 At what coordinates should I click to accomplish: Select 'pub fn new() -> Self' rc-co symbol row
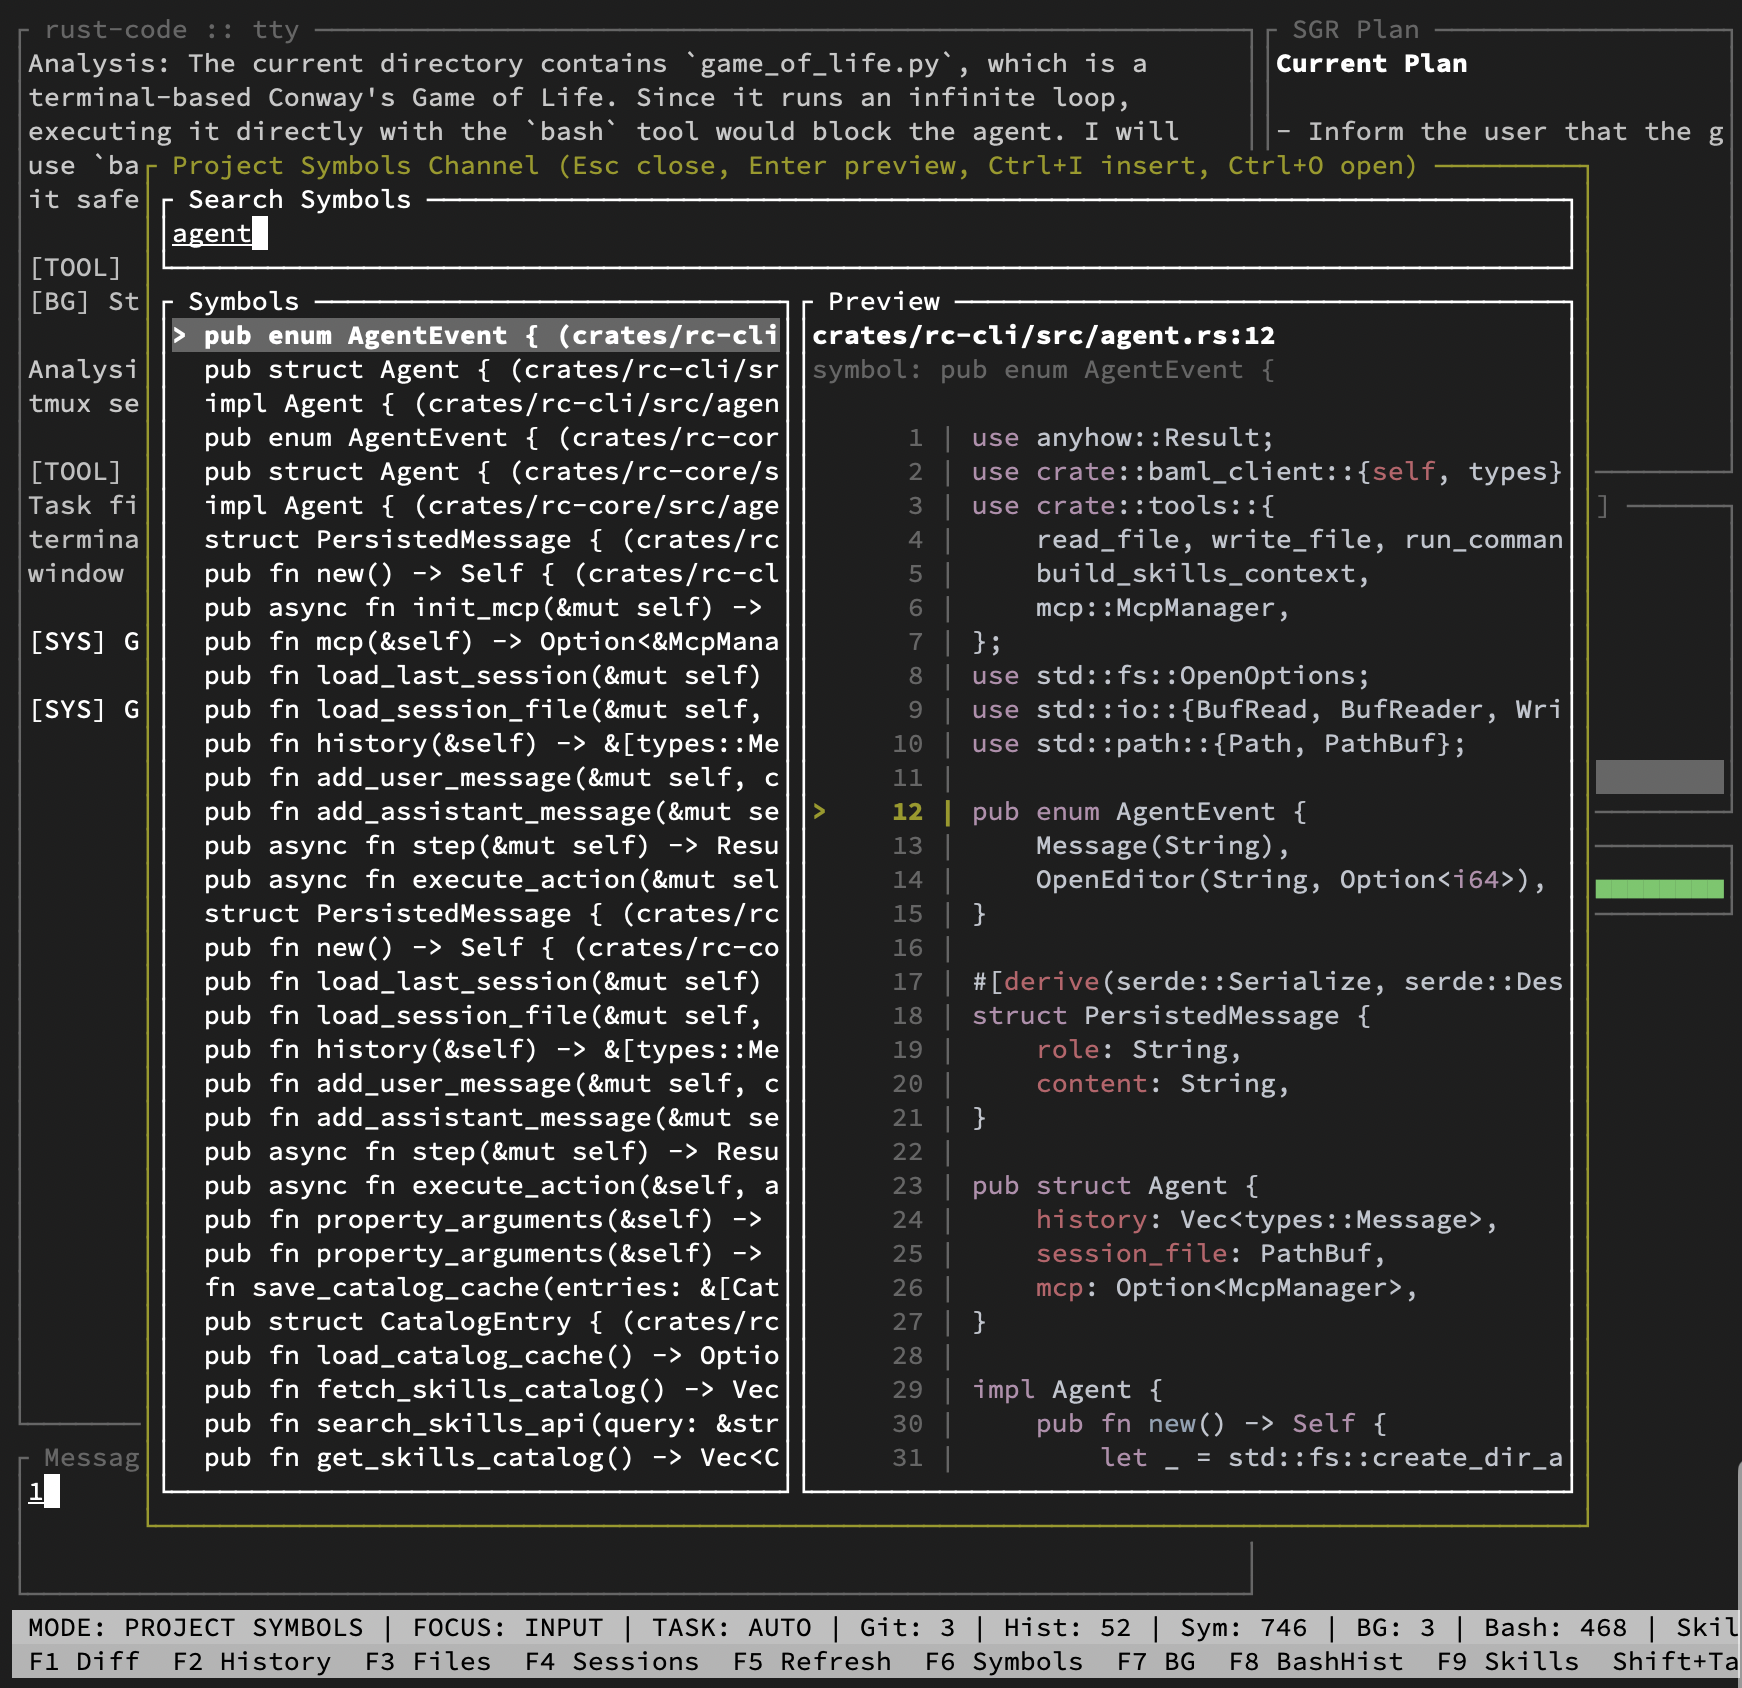click(x=476, y=948)
